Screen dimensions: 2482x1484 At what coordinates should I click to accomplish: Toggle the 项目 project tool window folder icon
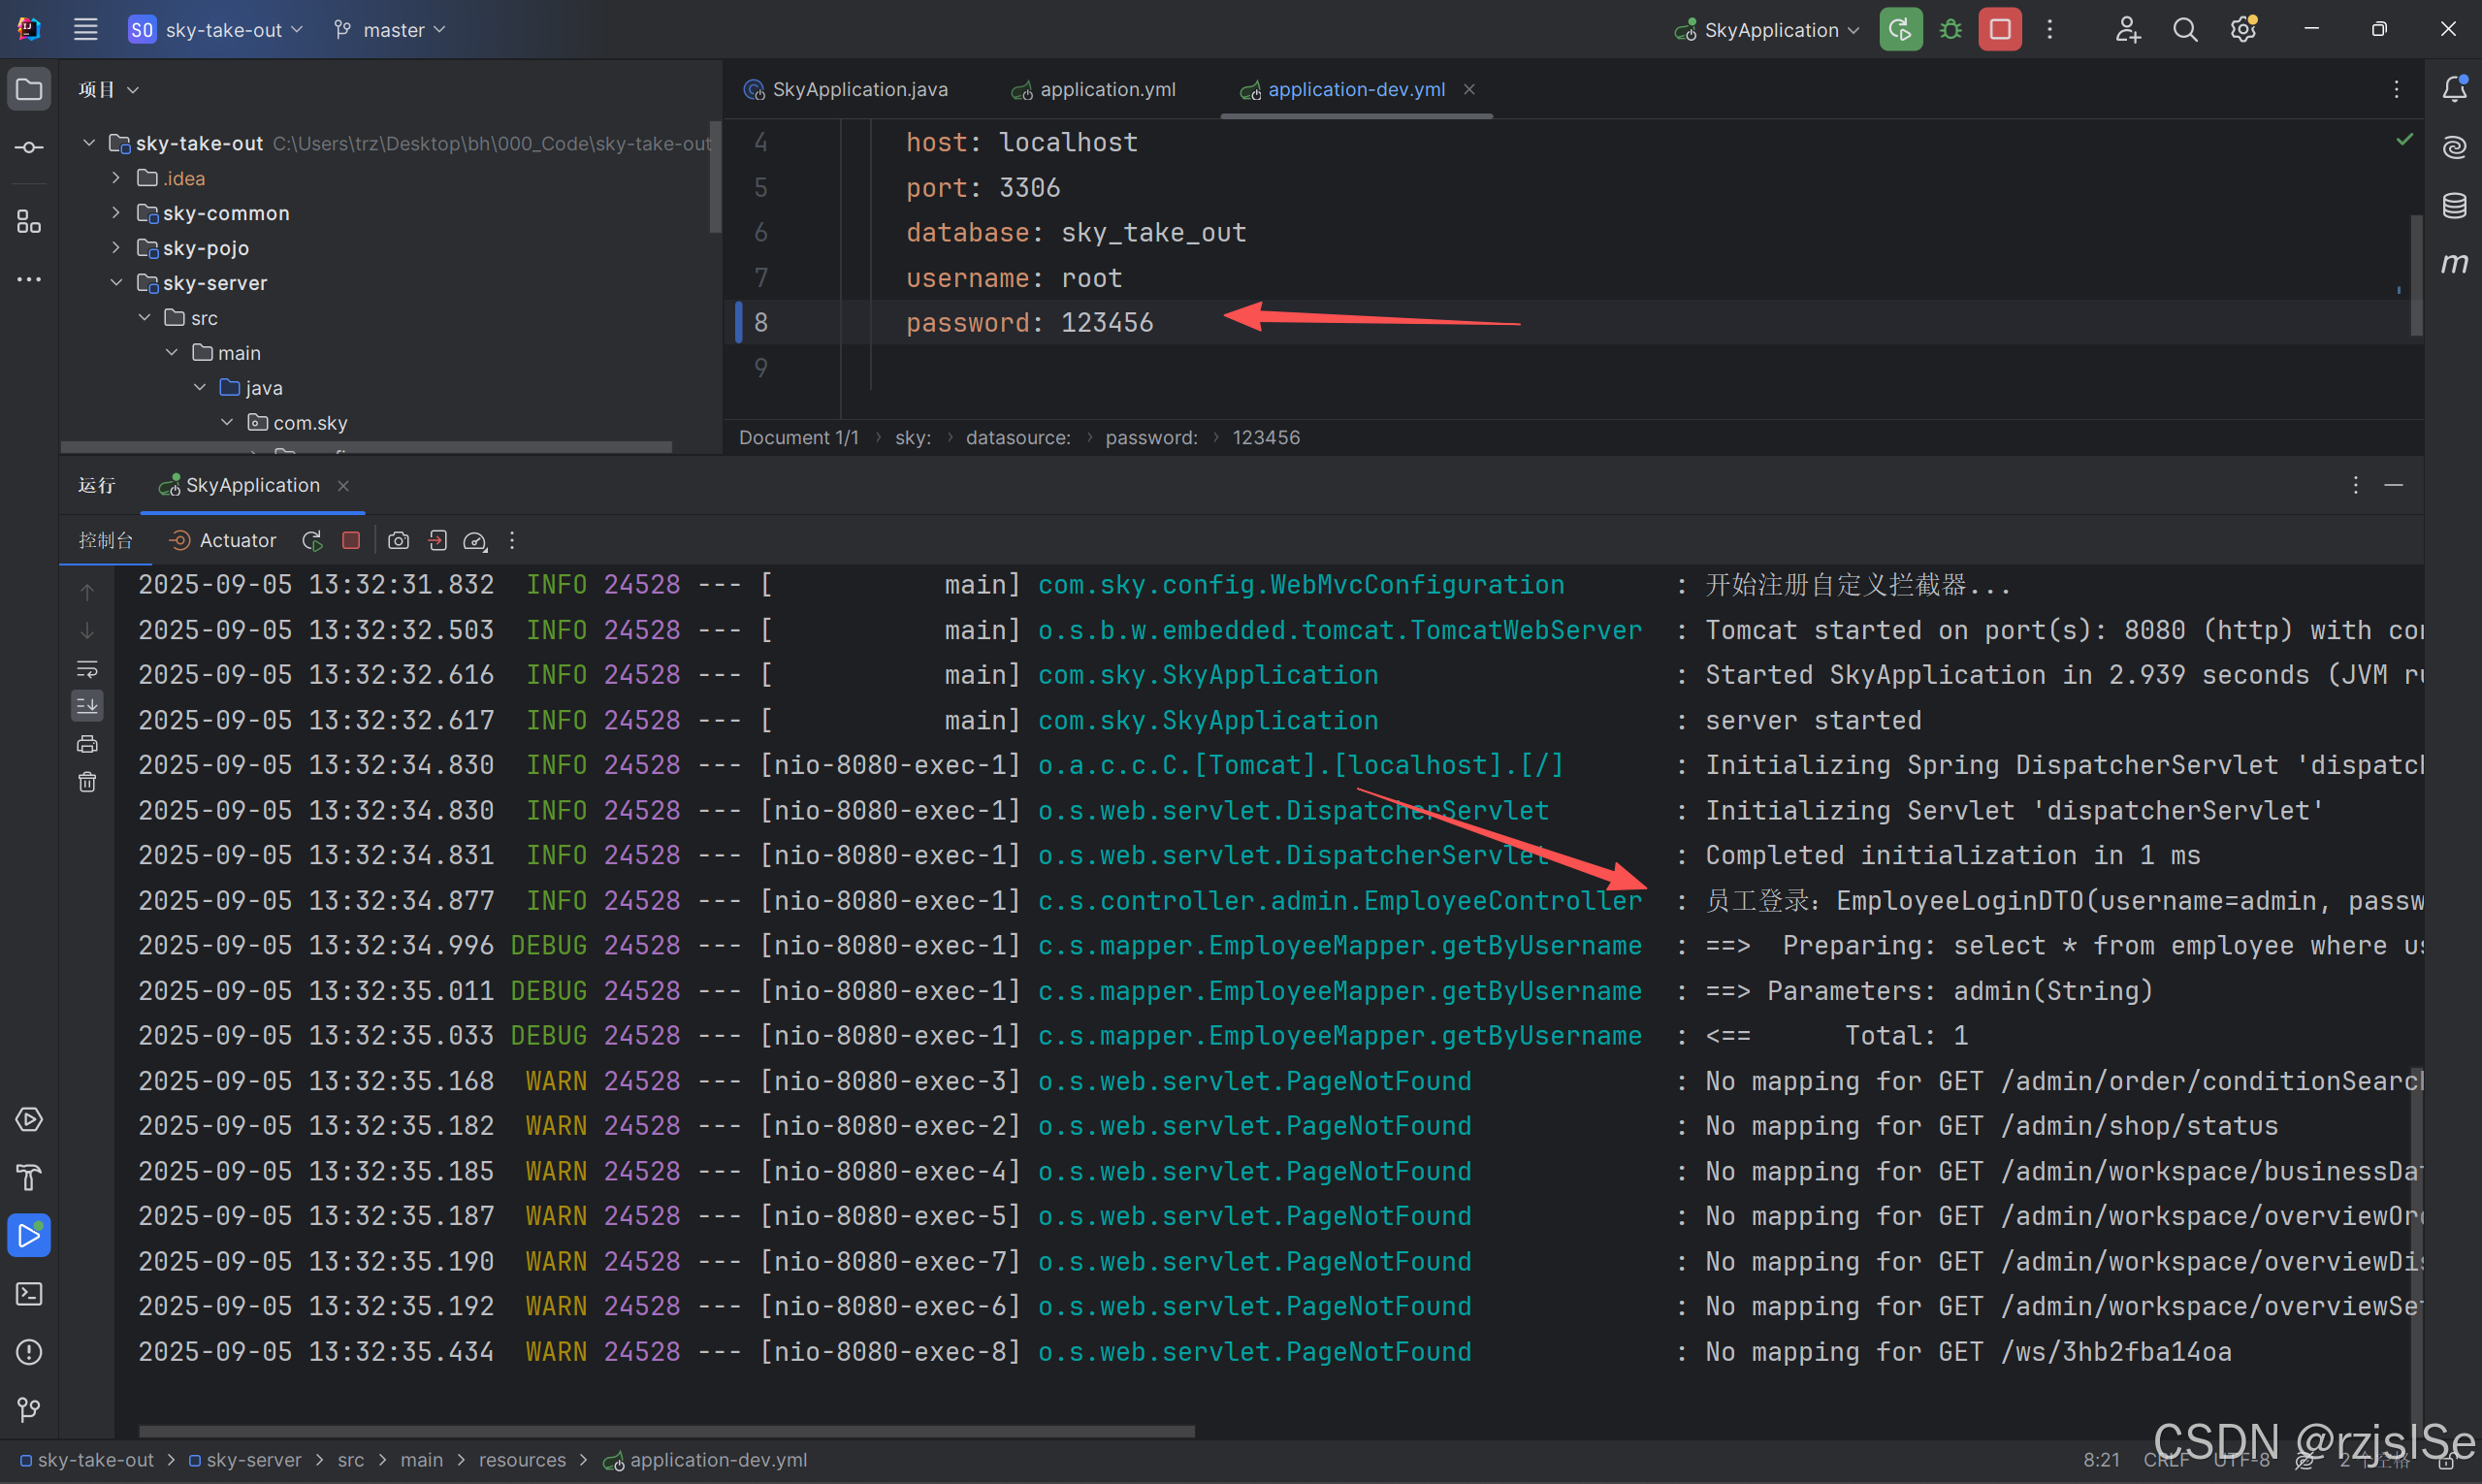pyautogui.click(x=29, y=88)
